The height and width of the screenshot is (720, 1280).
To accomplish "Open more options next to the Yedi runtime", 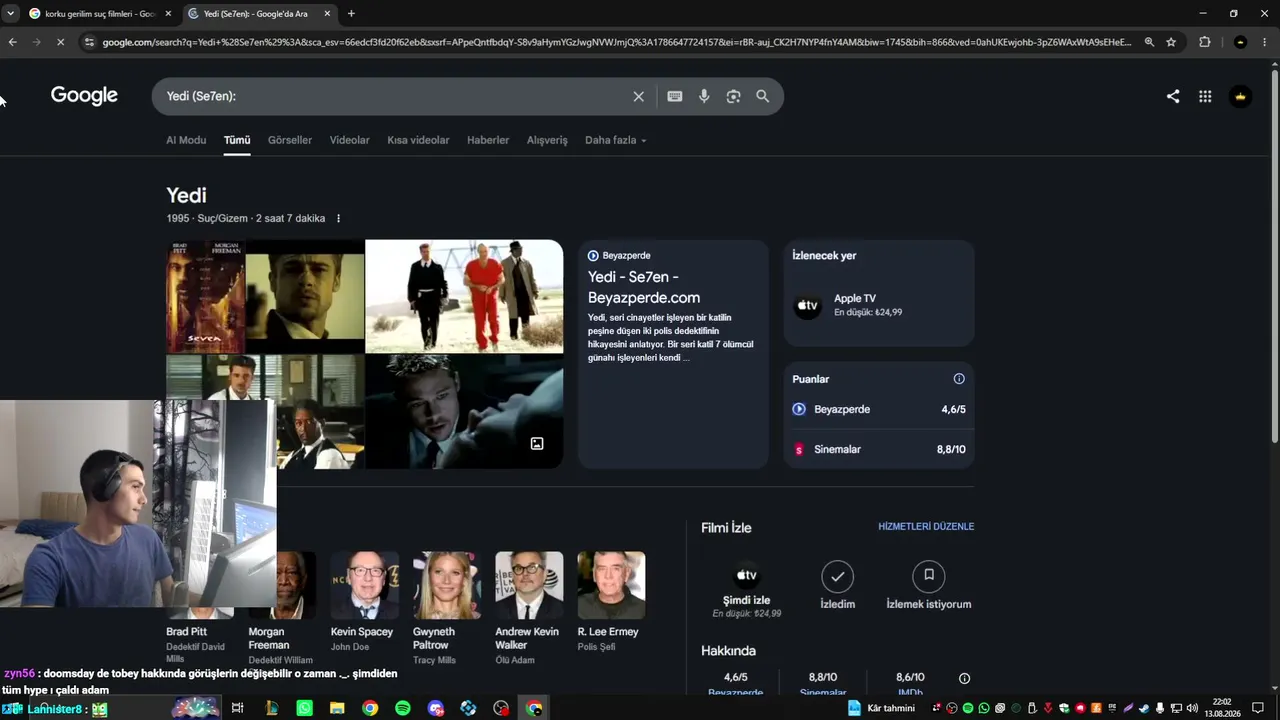I will (338, 218).
